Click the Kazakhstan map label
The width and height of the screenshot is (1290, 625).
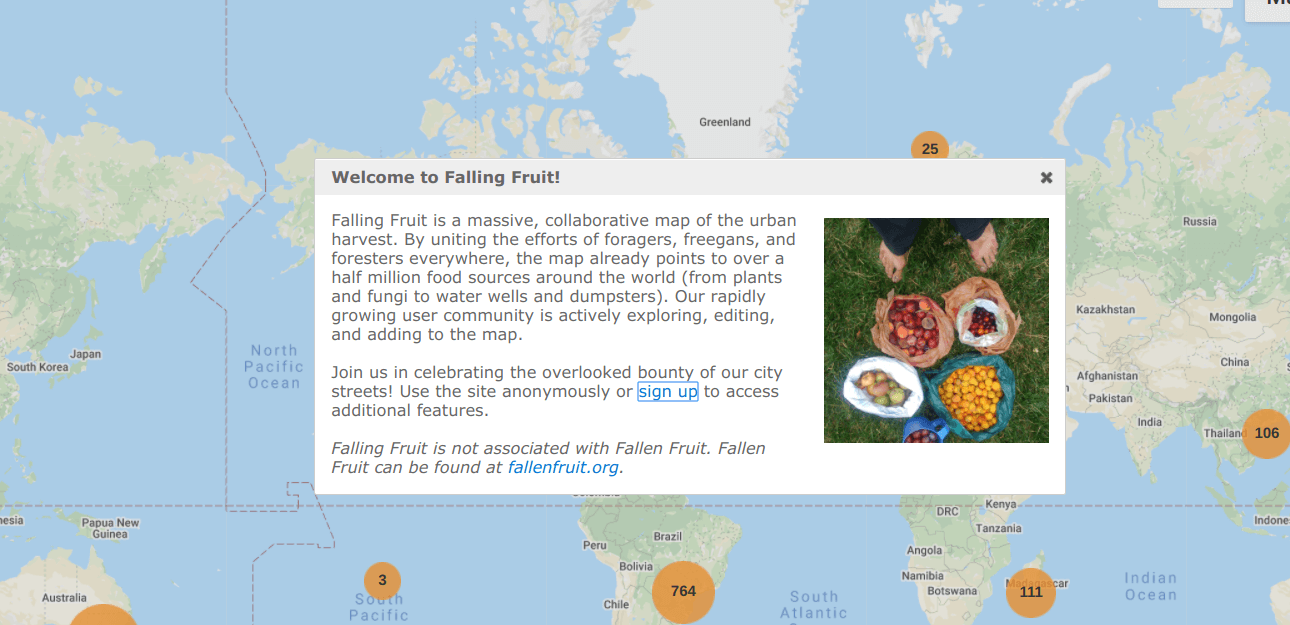pyautogui.click(x=1106, y=310)
